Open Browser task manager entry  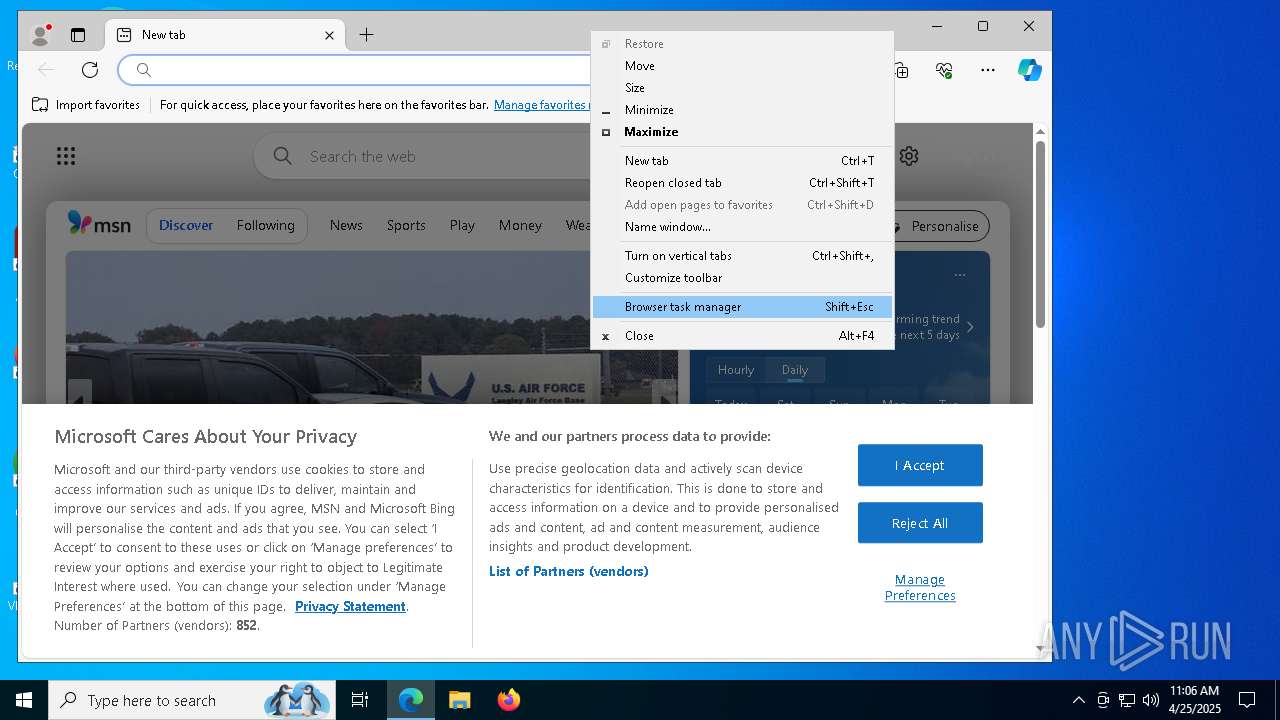[742, 307]
